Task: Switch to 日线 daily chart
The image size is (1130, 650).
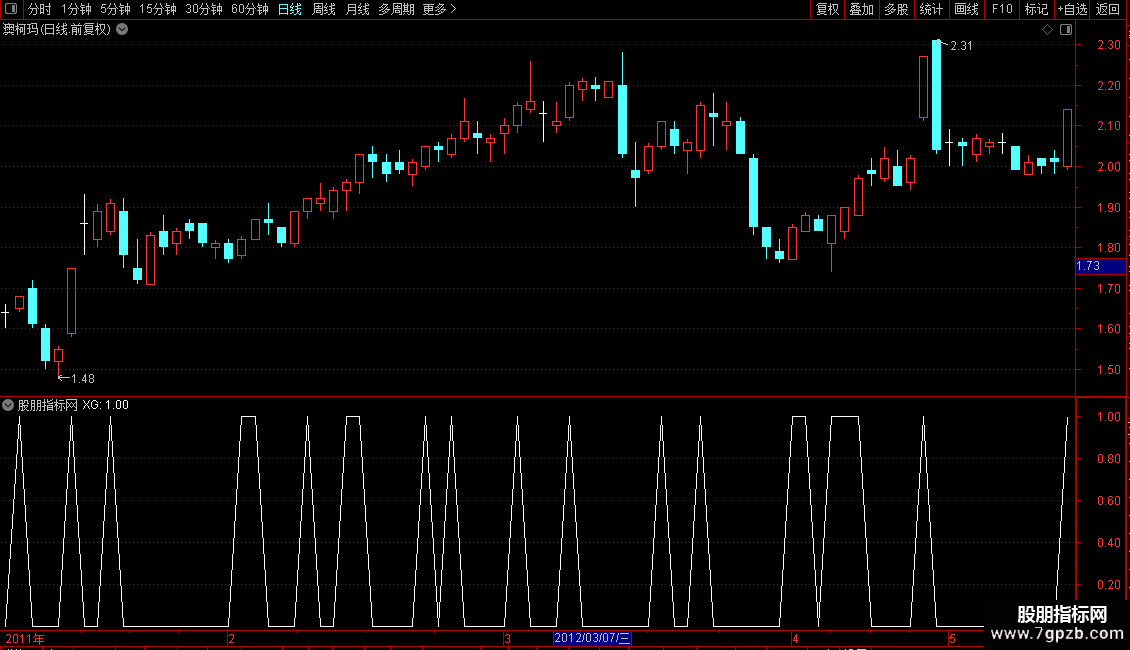Action: point(290,9)
